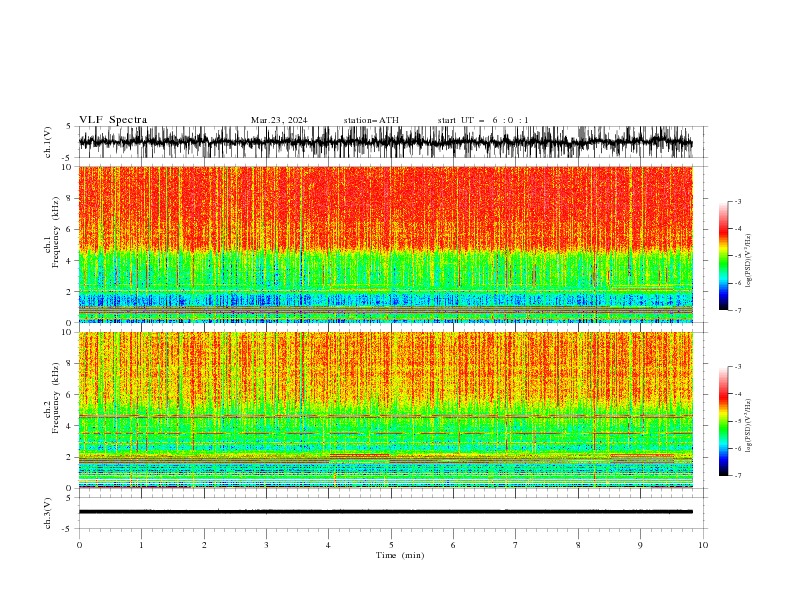Click time axis tick label "7"

coord(516,545)
